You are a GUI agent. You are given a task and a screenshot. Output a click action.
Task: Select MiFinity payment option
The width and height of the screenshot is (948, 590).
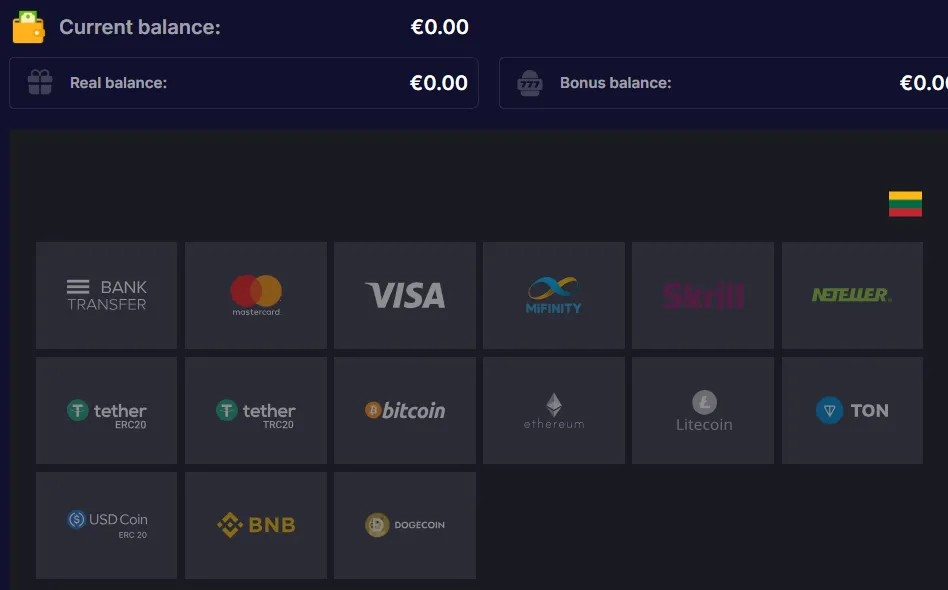[x=554, y=295]
